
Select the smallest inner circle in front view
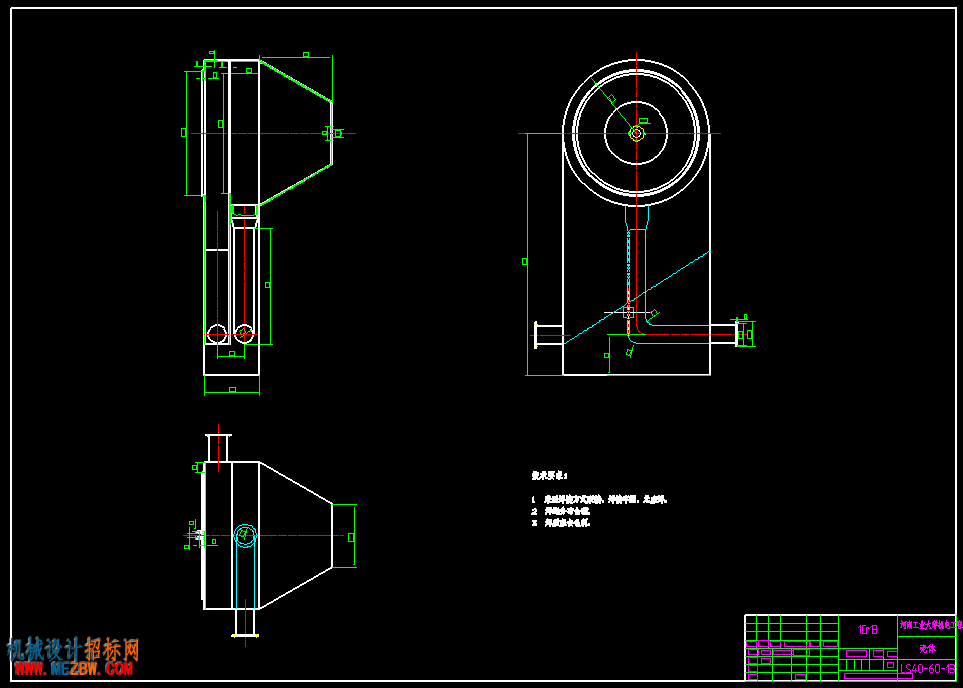pos(636,133)
